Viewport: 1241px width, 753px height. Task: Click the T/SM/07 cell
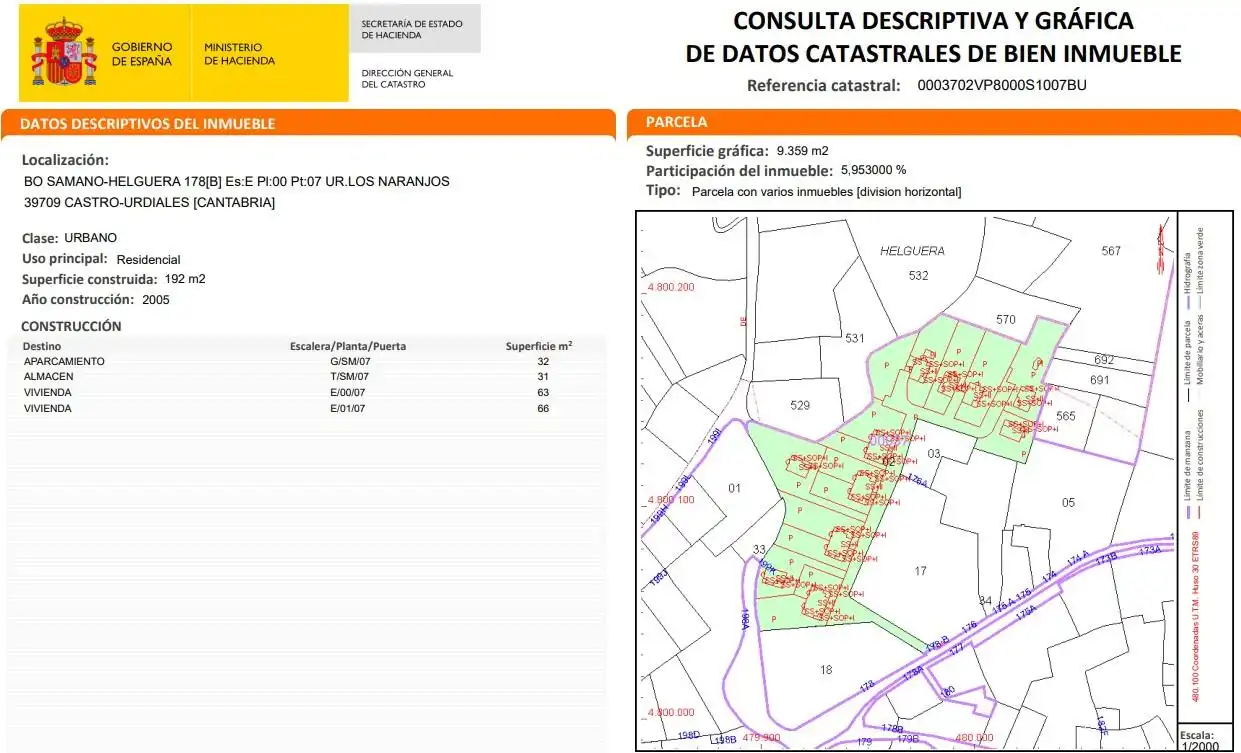[x=349, y=376]
